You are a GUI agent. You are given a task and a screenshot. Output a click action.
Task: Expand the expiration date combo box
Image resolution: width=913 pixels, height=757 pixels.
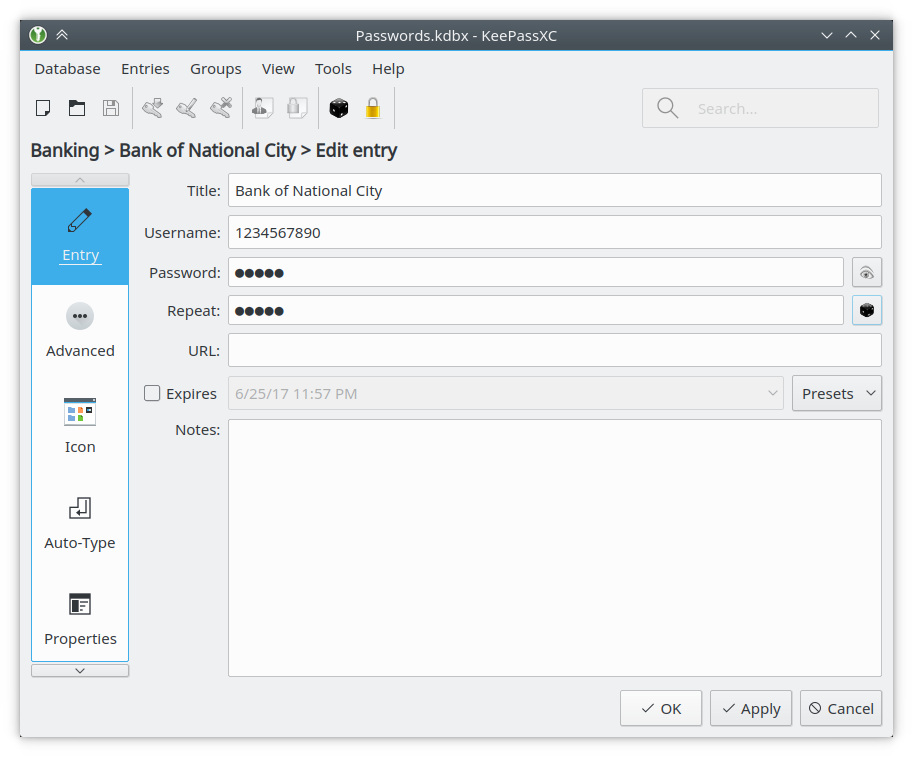(772, 394)
